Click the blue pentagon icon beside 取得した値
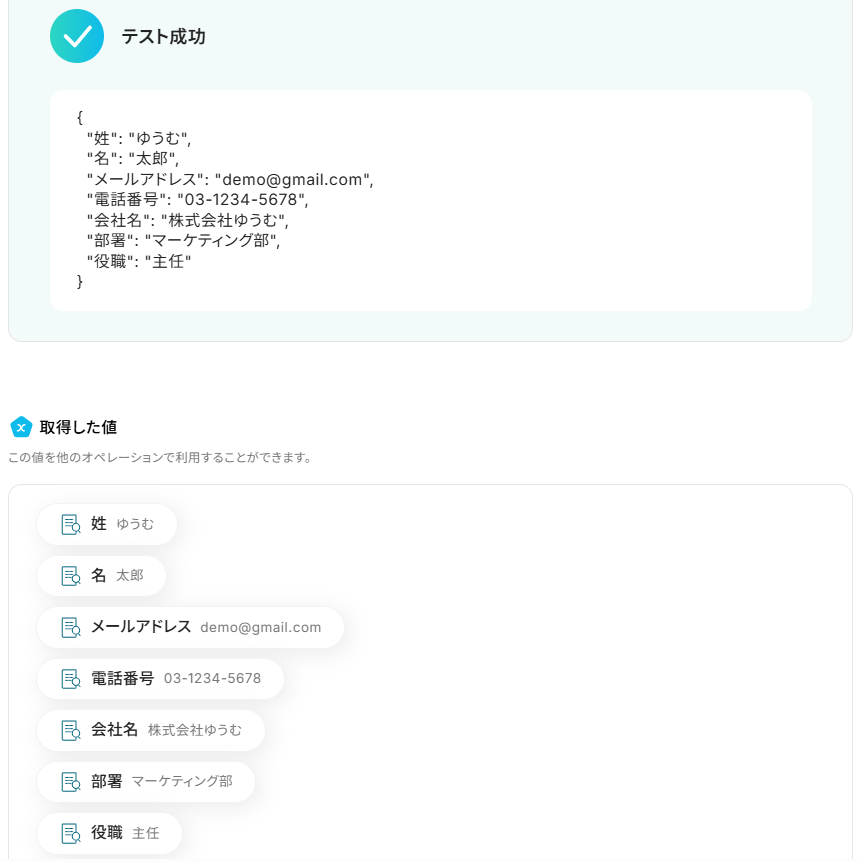 (21, 427)
